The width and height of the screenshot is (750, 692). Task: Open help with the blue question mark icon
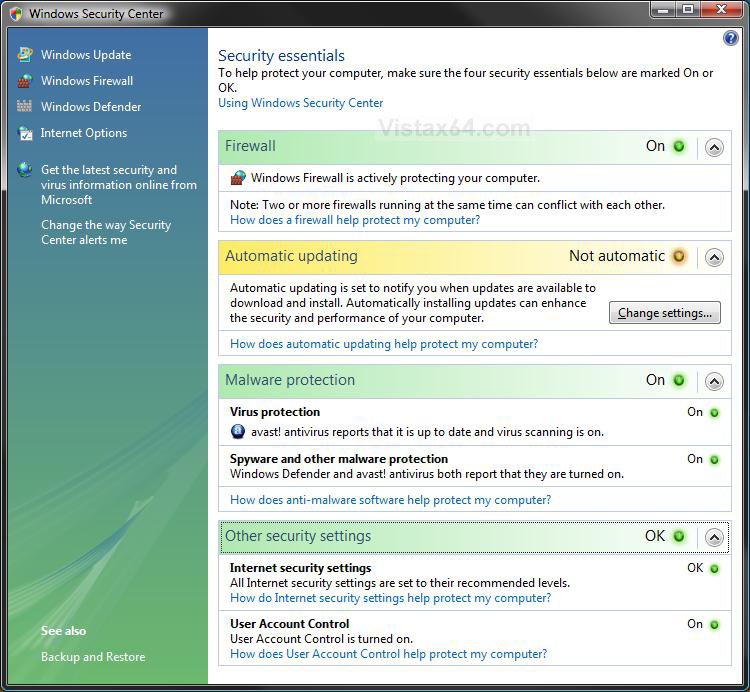tap(730, 38)
